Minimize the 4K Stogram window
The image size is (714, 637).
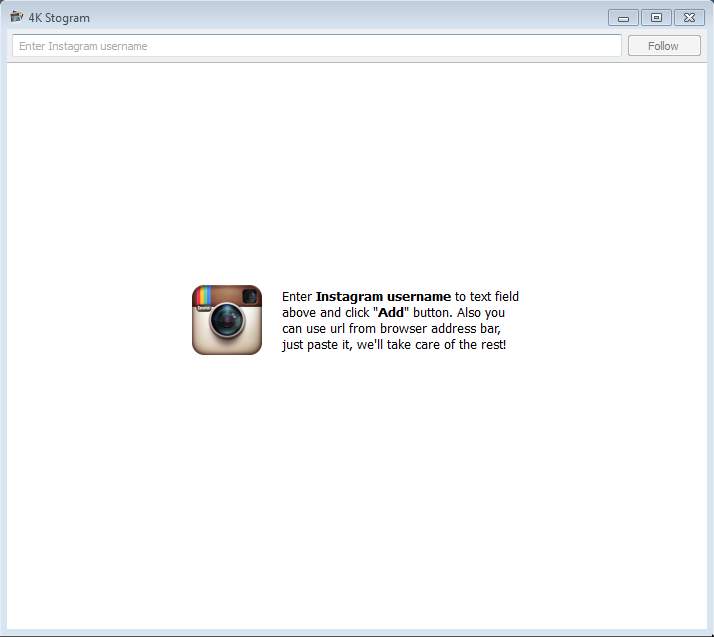coord(623,18)
